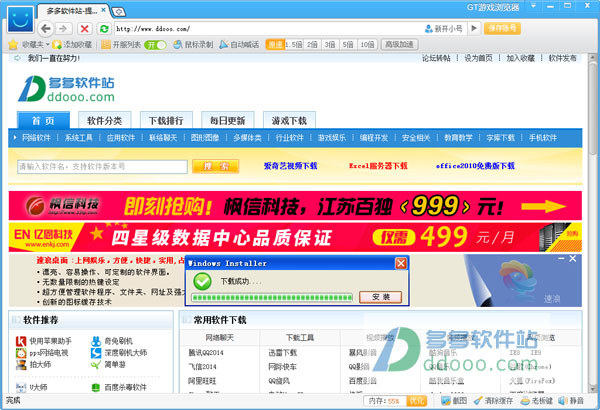Viewport: 600px width, 410px height.
Task: Select 2倍 speed option
Action: pyautogui.click(x=312, y=45)
